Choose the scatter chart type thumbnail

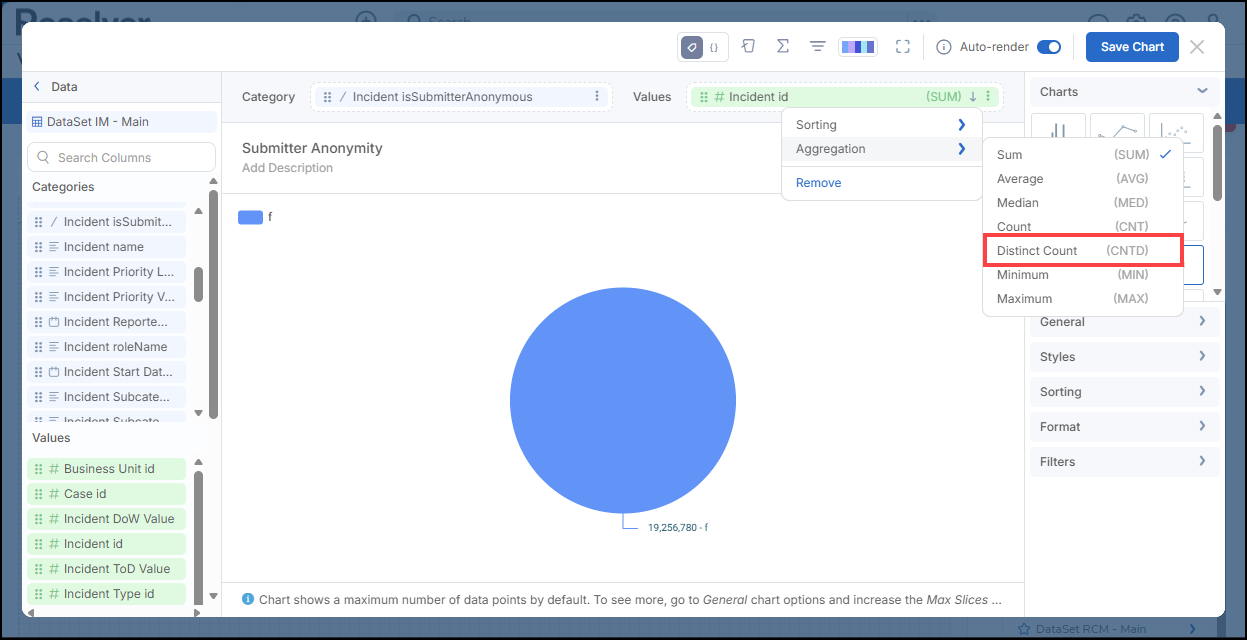[x=1176, y=131]
